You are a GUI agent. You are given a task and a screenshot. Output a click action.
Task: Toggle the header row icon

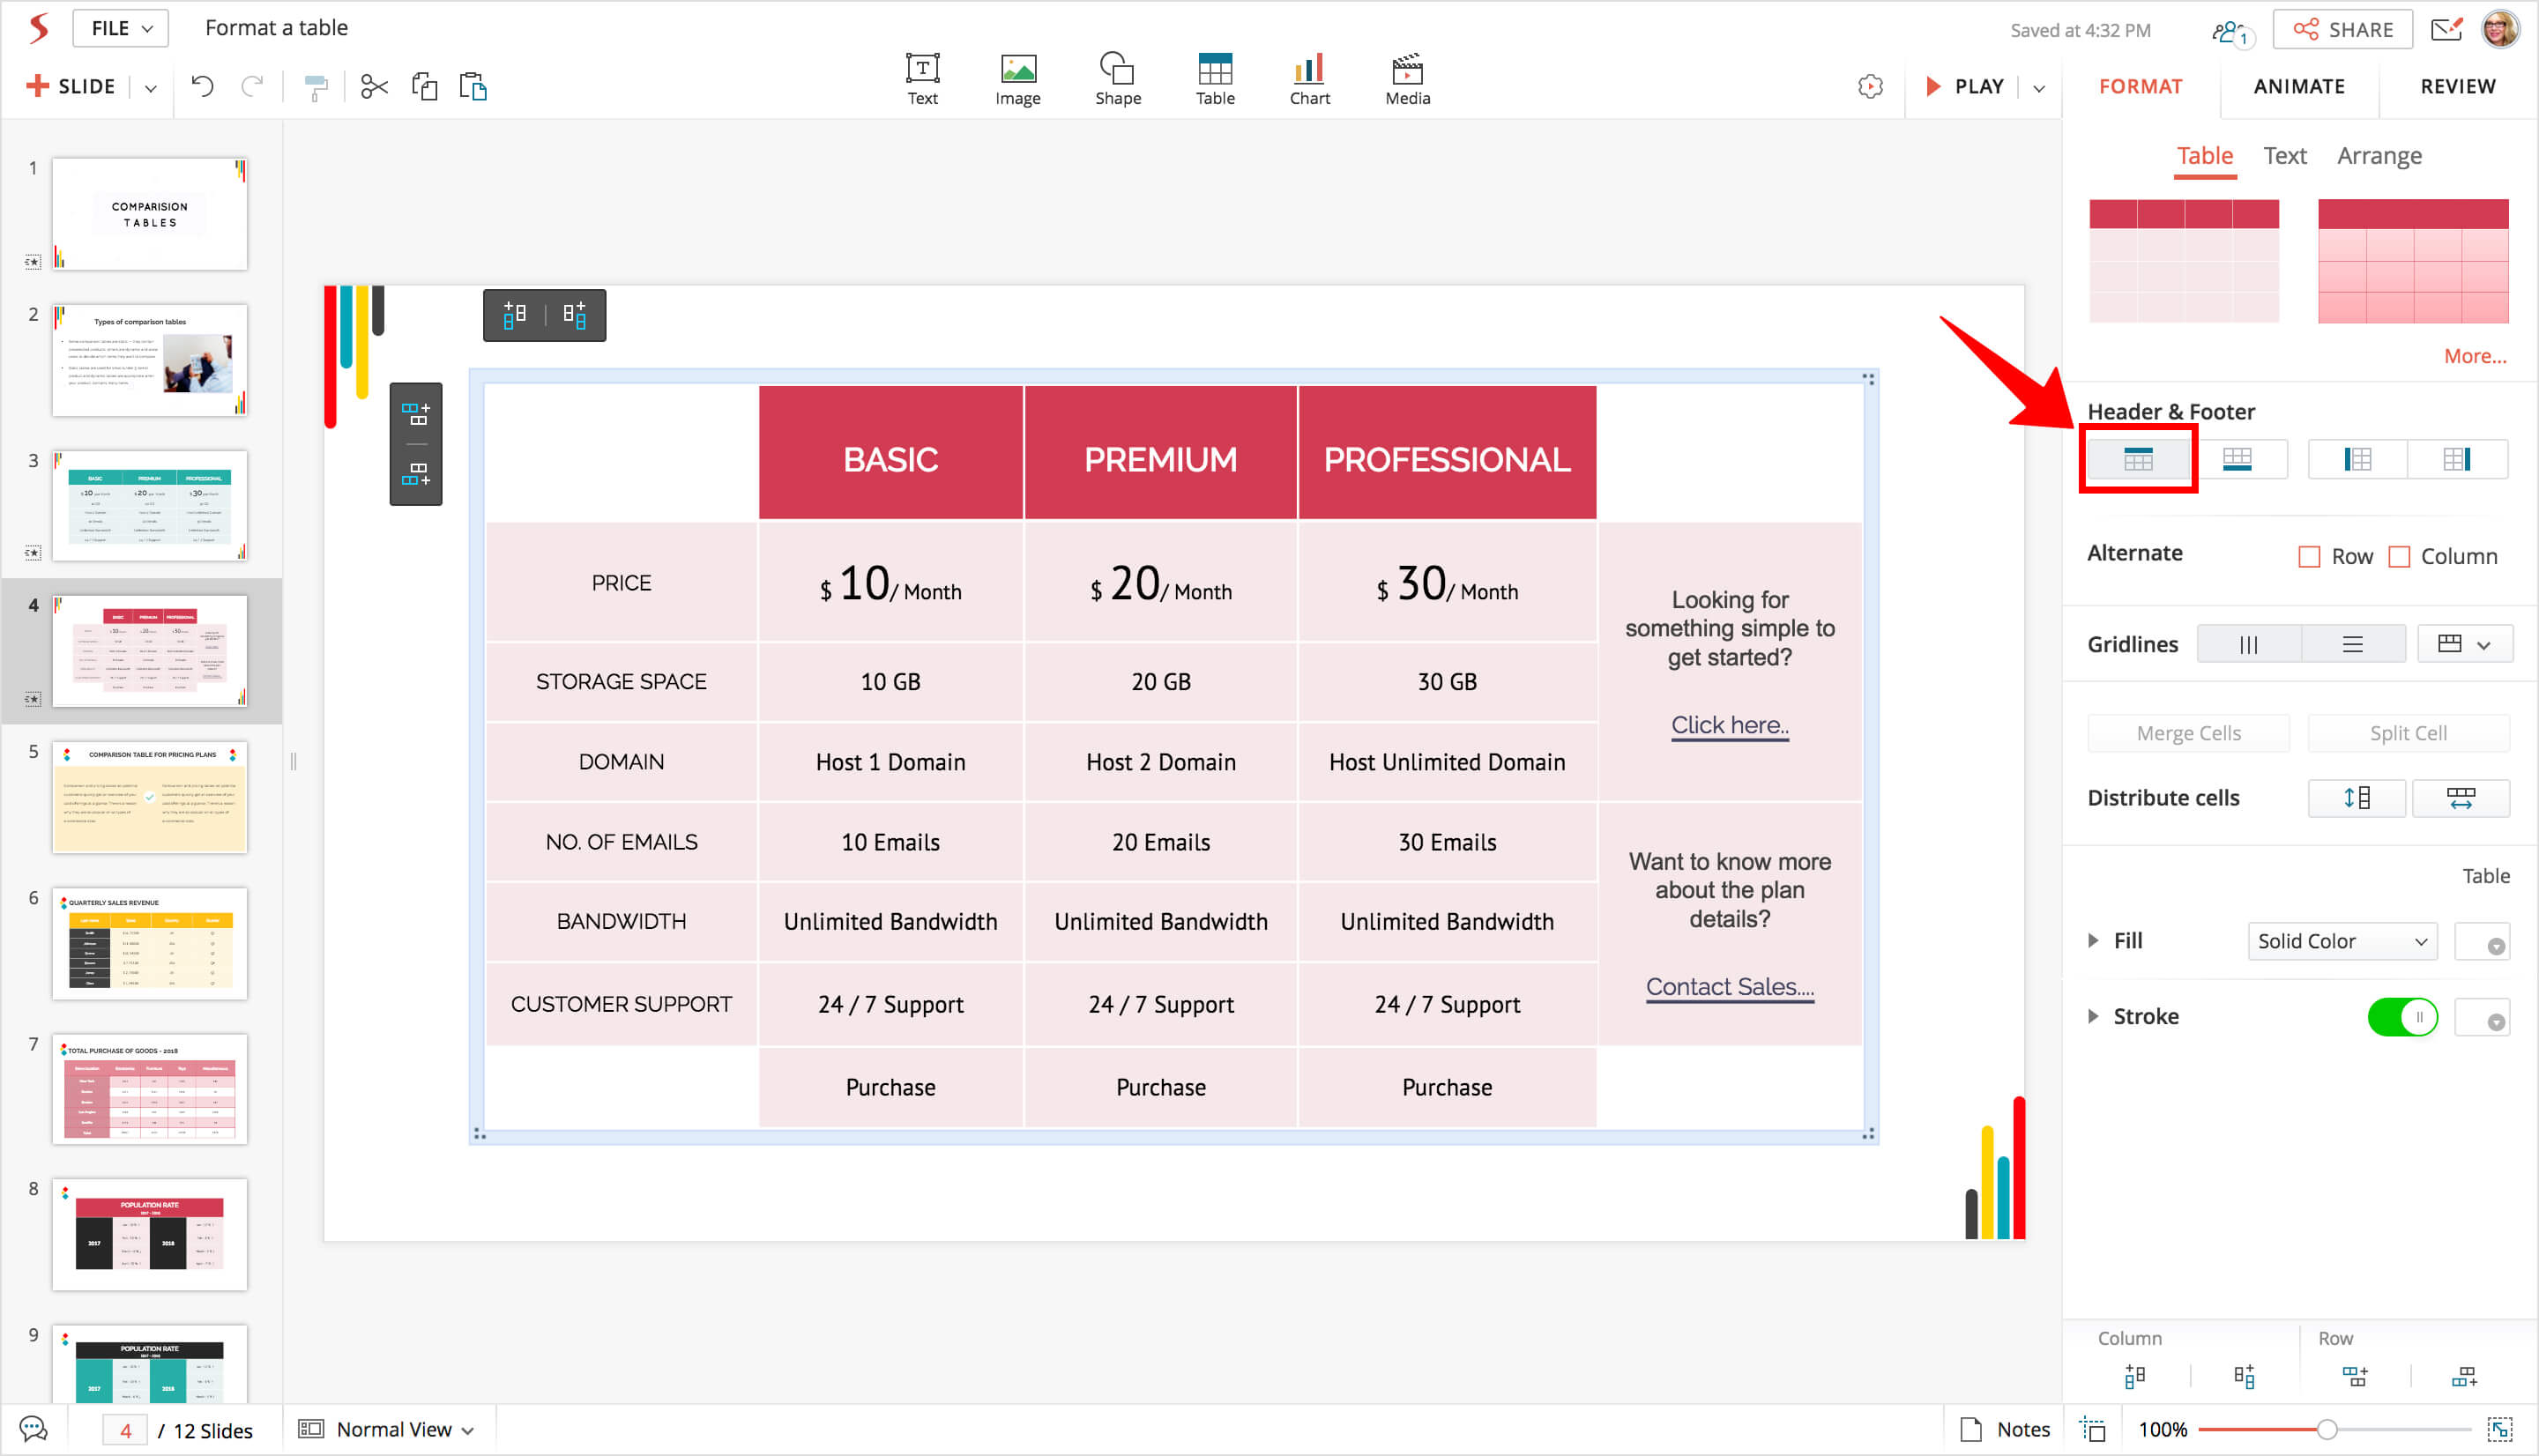(x=2137, y=459)
